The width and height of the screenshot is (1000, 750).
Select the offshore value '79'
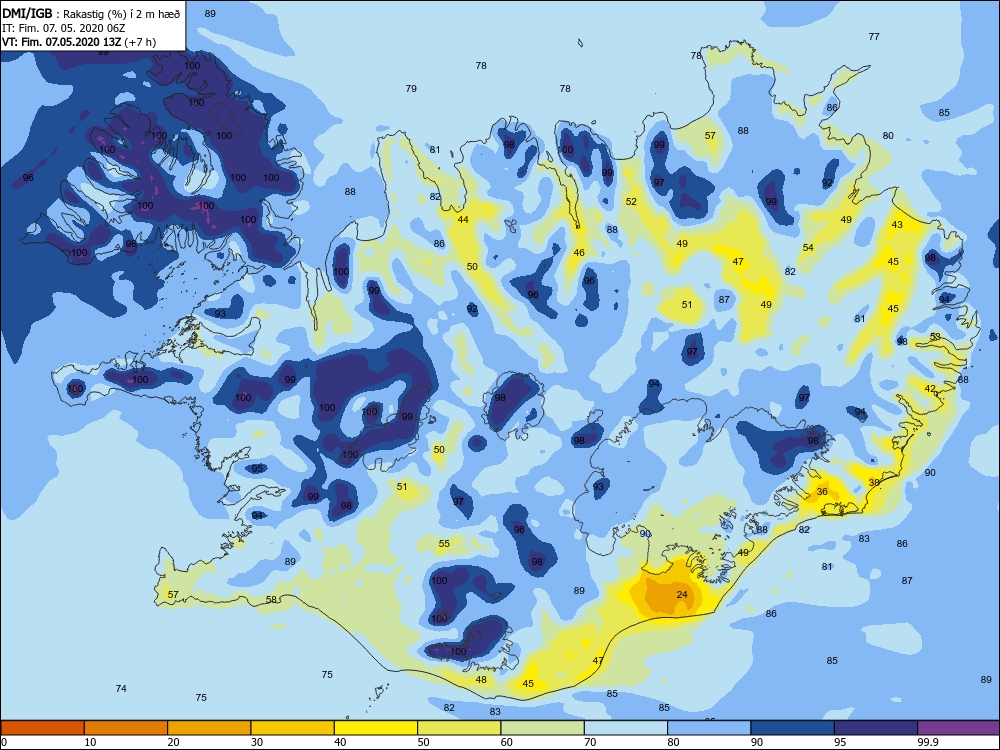(411, 89)
